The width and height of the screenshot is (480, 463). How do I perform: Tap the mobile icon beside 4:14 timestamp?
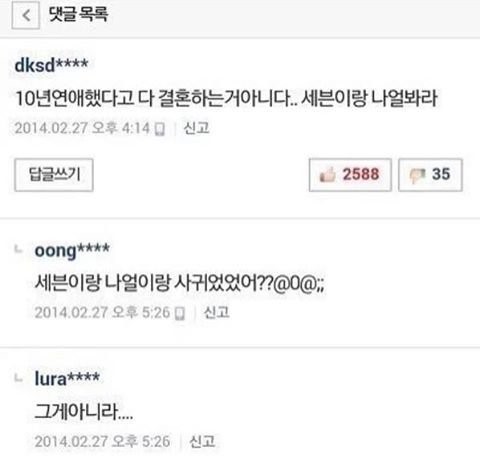[160, 129]
